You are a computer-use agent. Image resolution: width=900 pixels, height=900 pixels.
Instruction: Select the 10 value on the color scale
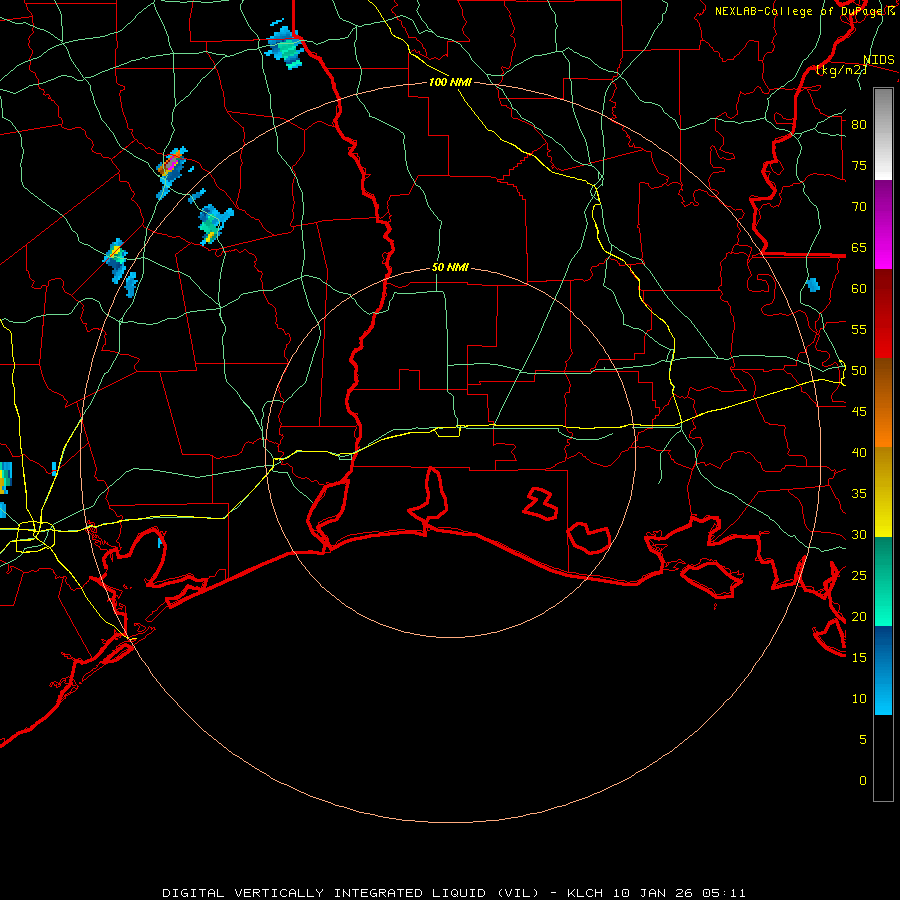859,699
